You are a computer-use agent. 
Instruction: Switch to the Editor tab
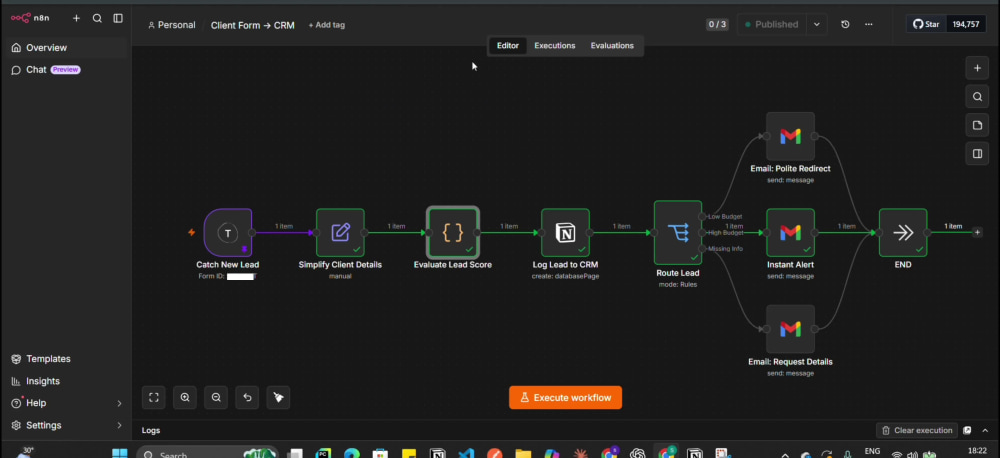tap(508, 46)
